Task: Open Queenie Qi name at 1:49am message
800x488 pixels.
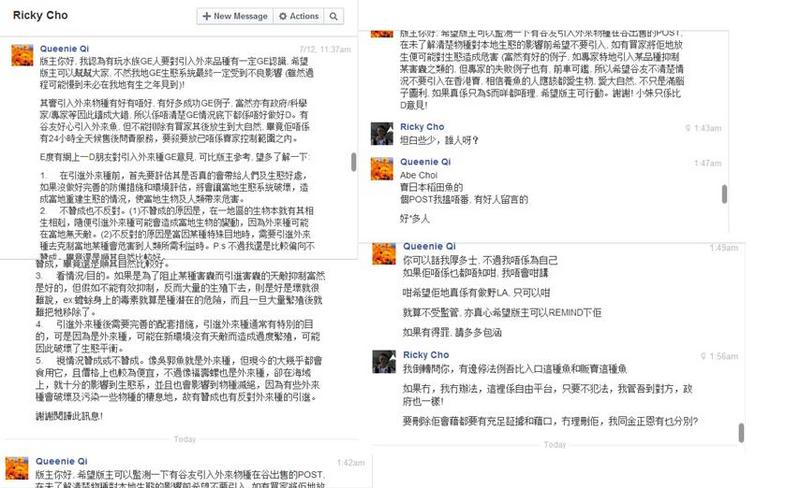Action: click(429, 246)
